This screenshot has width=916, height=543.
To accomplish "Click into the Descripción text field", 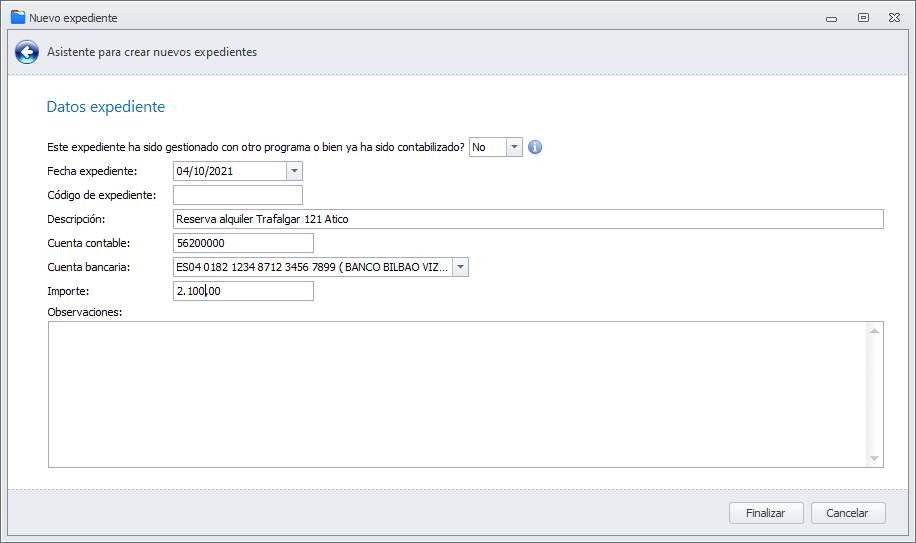I will pos(528,219).
